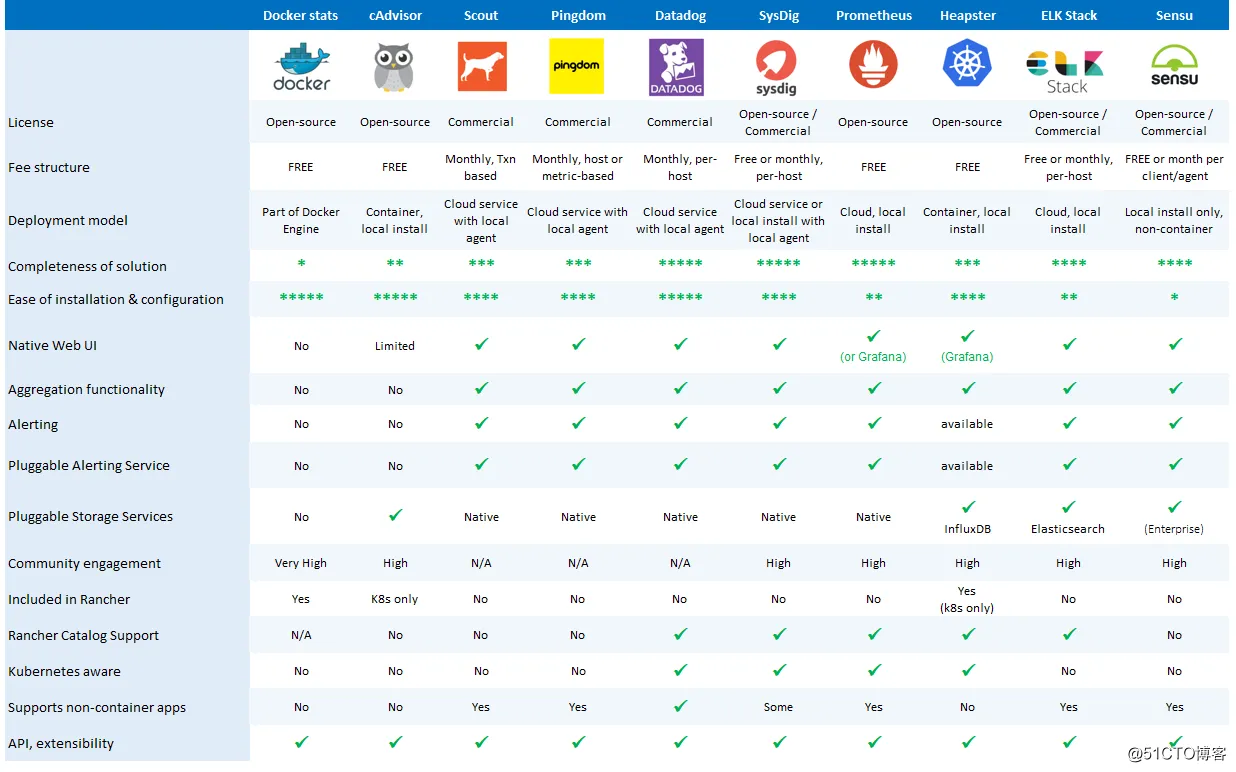The image size is (1236, 772).
Task: Select the ELK Stack column header
Action: click(1068, 15)
